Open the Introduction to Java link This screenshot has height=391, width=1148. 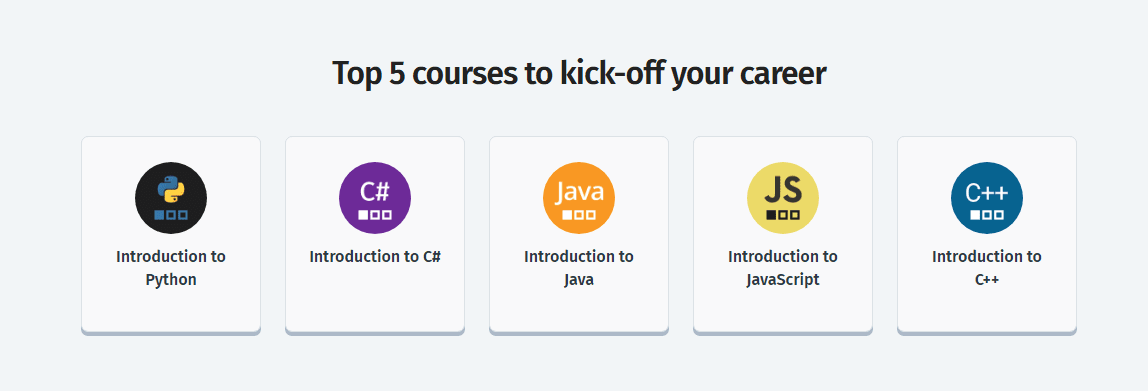point(579,268)
